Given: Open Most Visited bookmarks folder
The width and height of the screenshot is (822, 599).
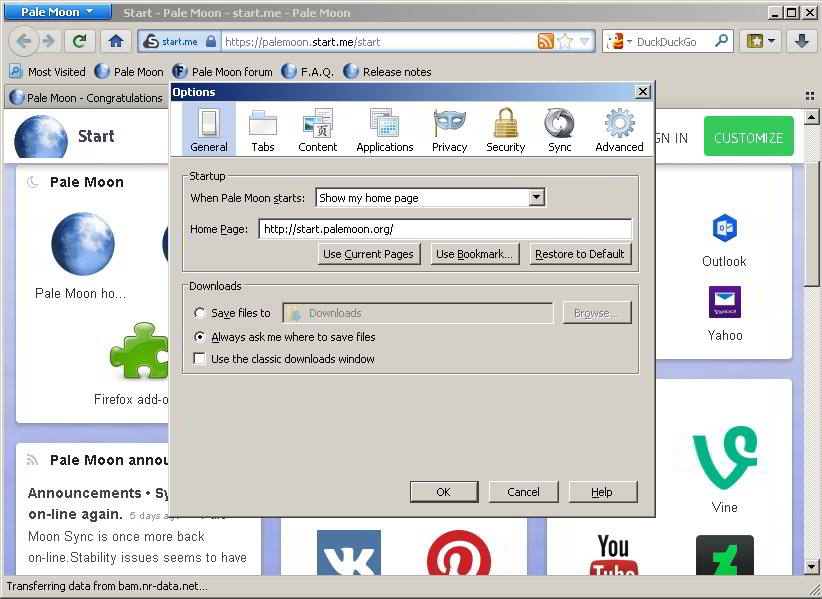Looking at the screenshot, I should (x=48, y=72).
